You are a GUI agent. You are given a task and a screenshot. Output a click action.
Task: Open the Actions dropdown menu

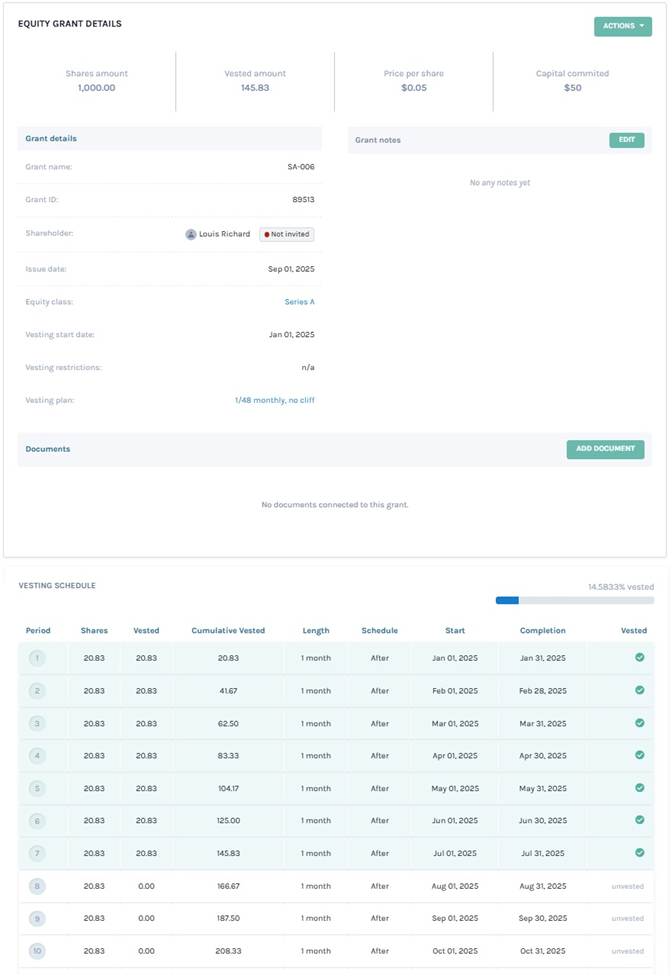click(x=622, y=26)
